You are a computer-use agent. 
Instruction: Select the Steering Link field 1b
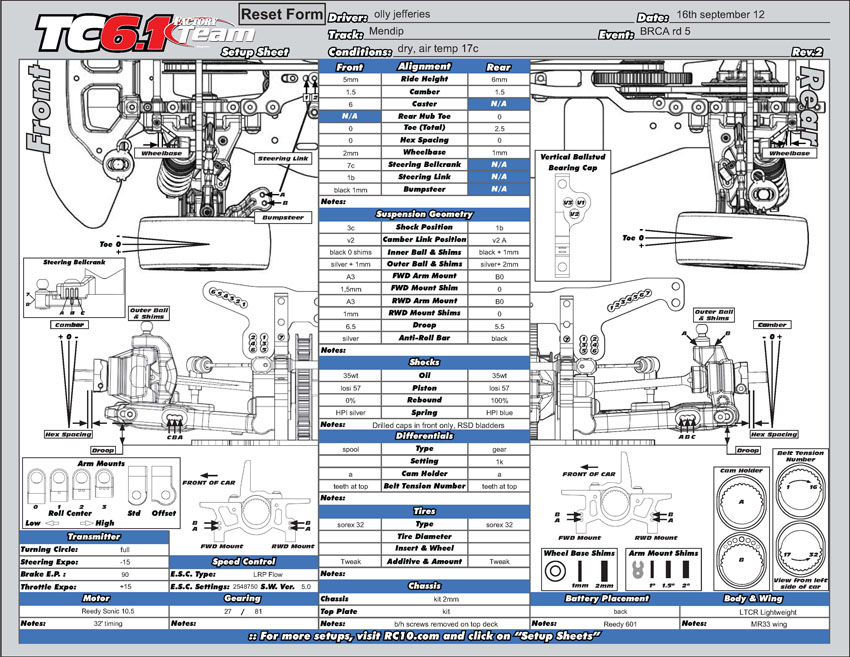coord(350,178)
